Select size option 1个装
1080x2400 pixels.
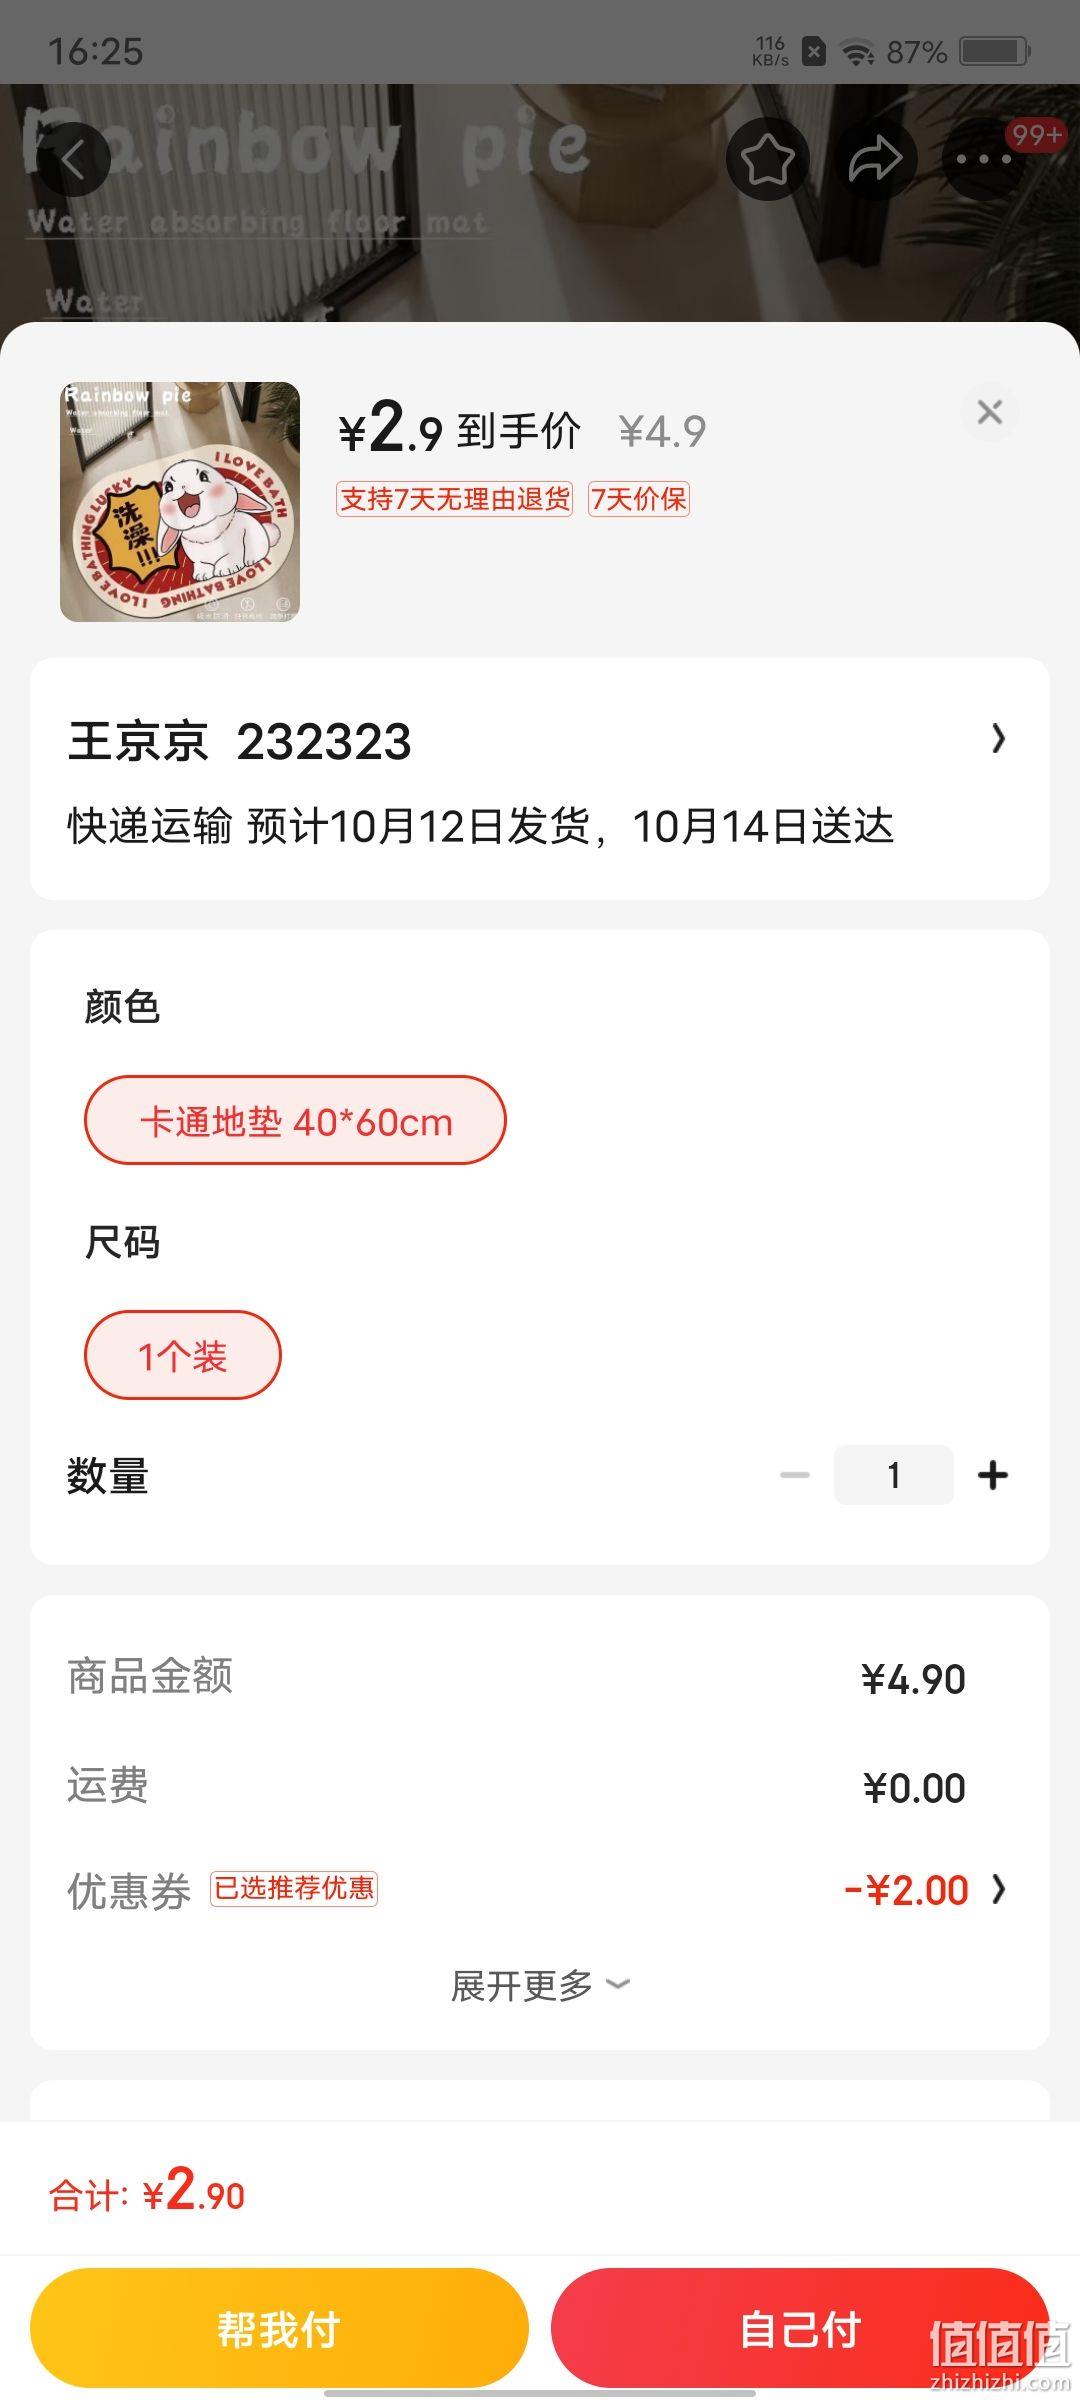pos(183,1355)
